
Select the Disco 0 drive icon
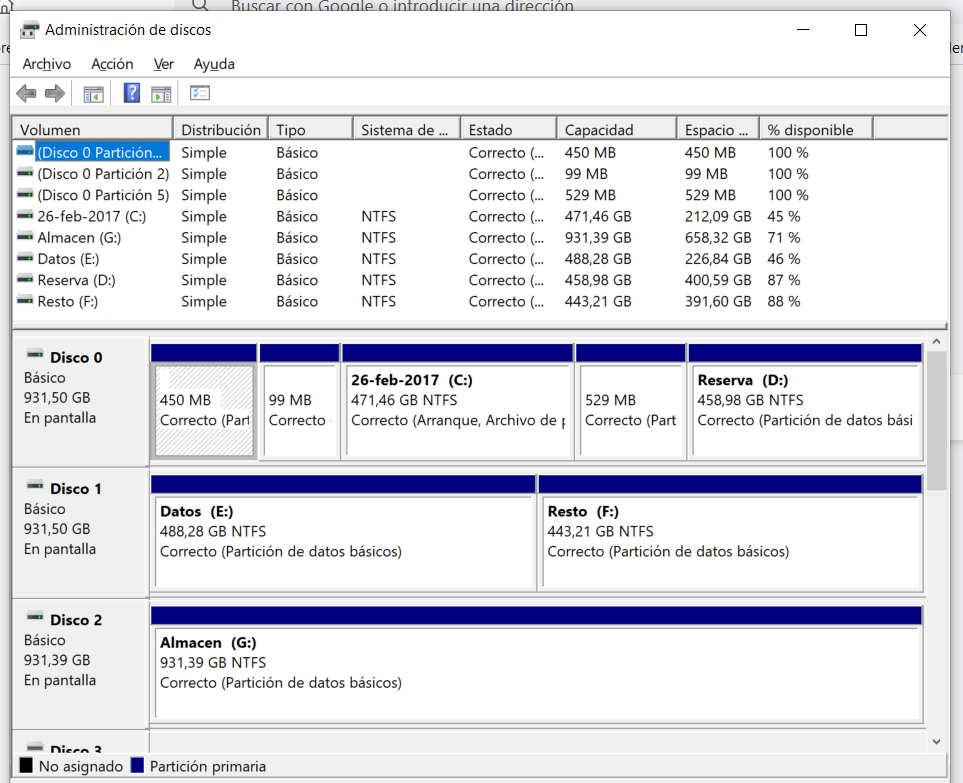point(35,356)
